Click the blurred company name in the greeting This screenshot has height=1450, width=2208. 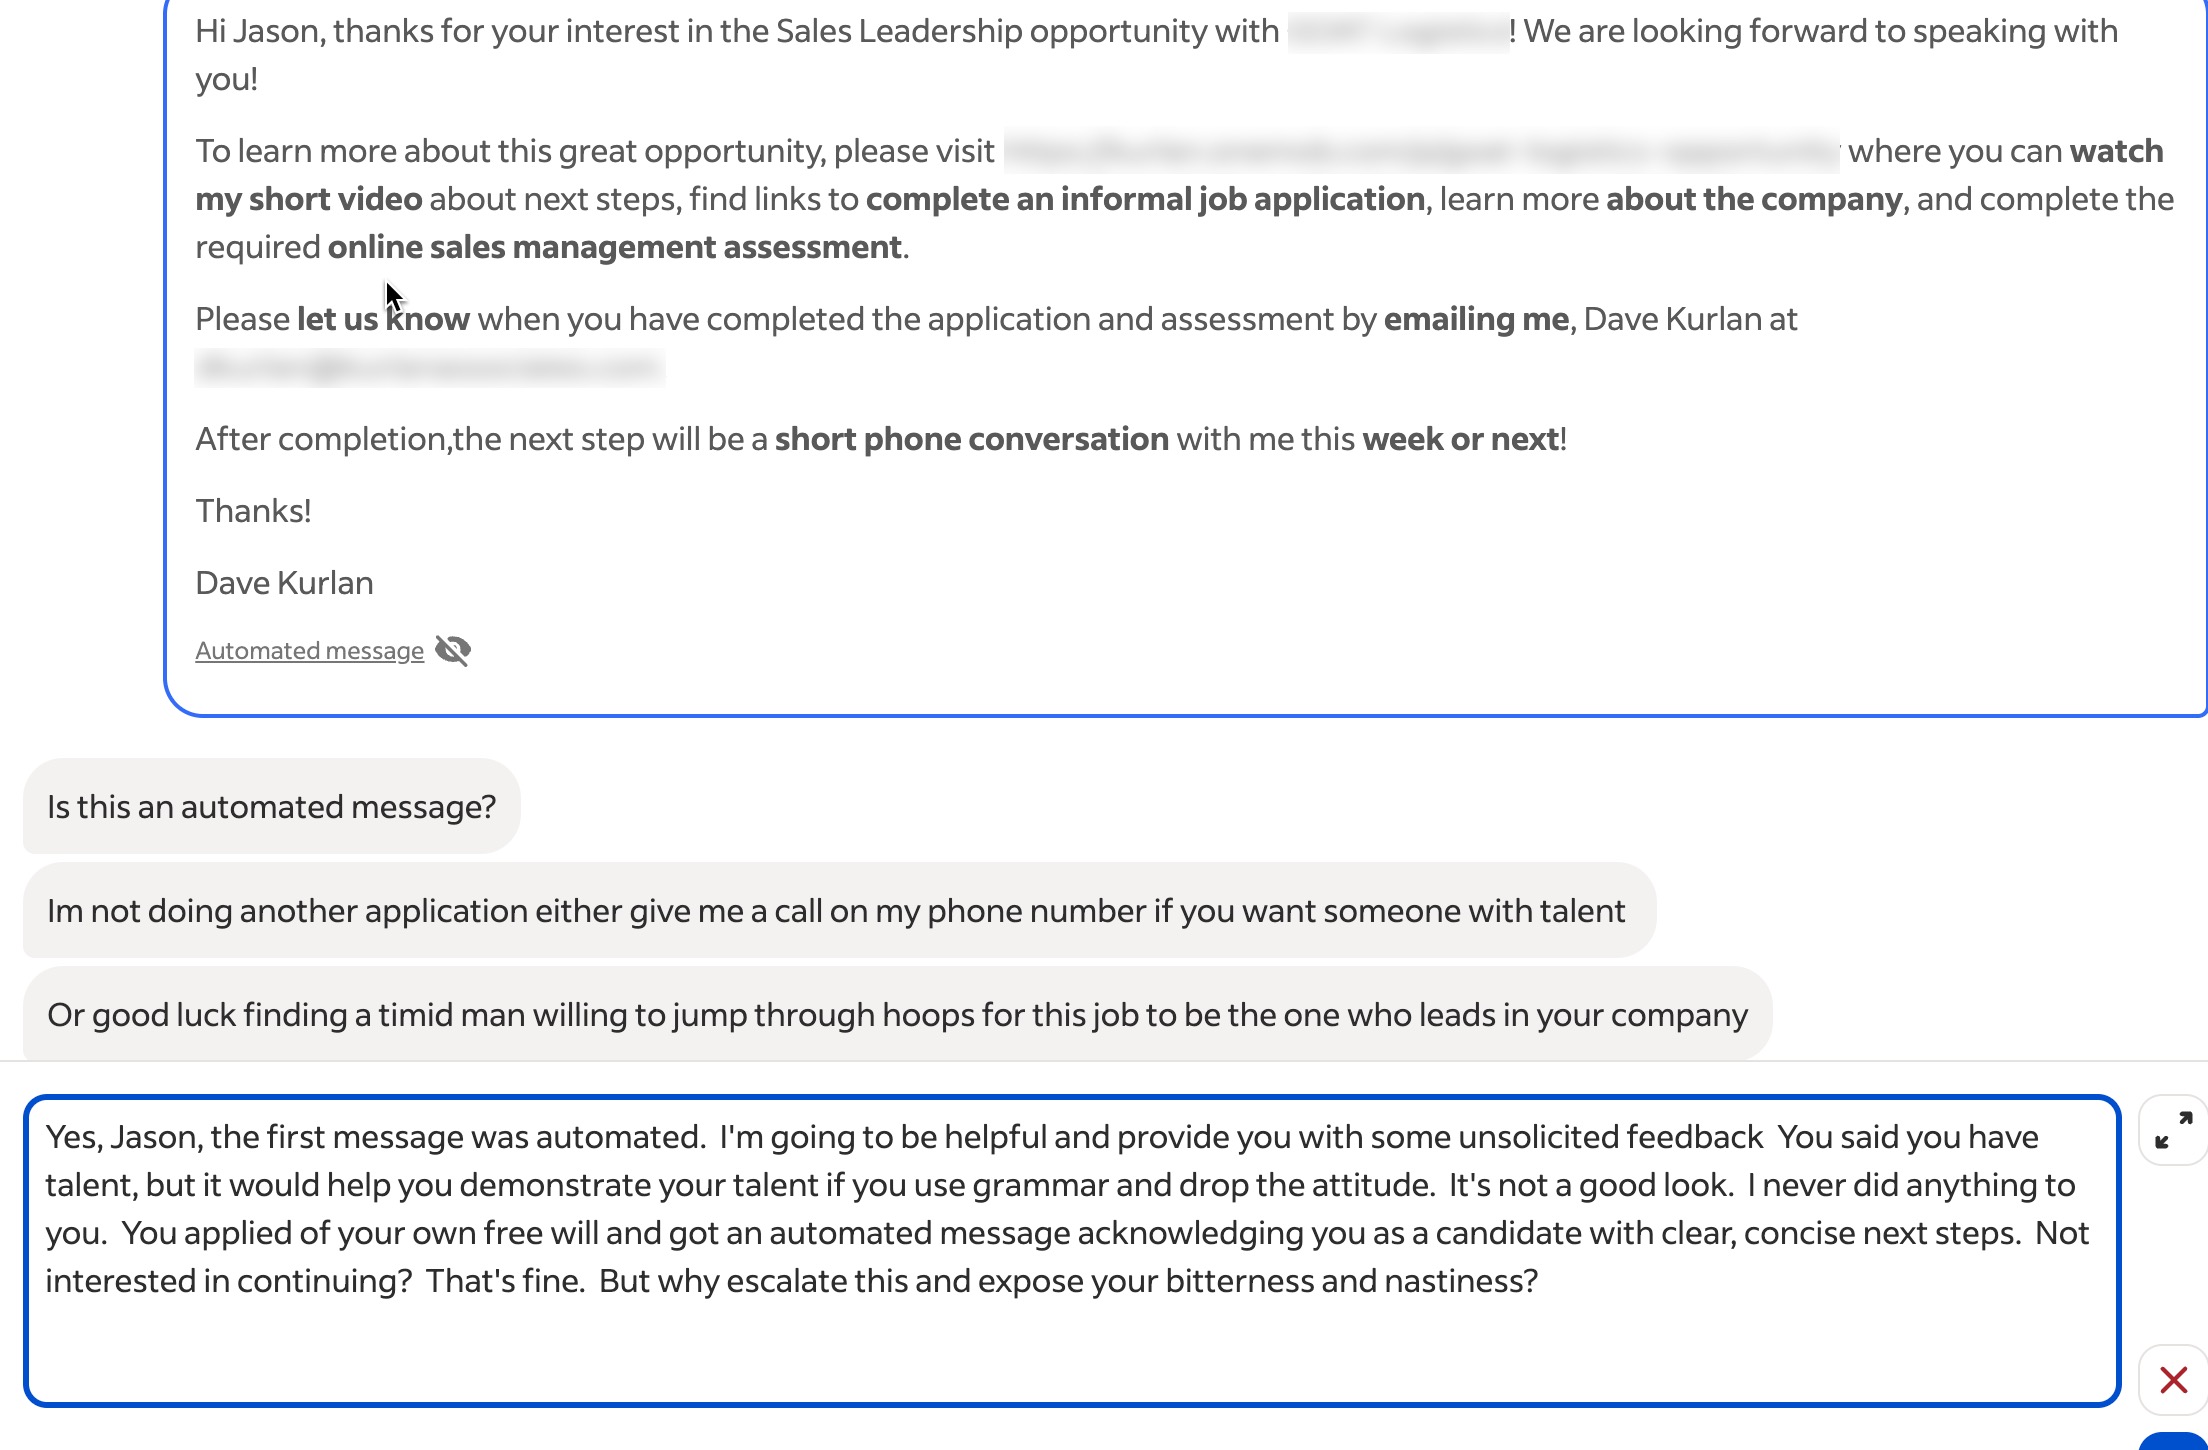tap(1398, 32)
